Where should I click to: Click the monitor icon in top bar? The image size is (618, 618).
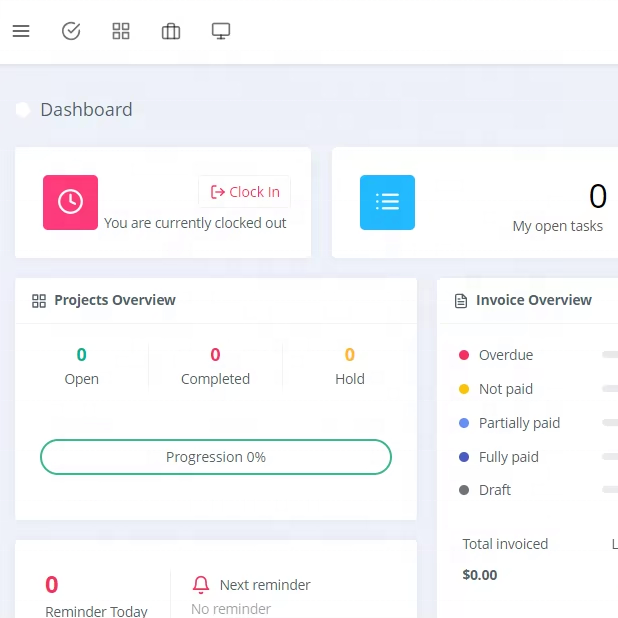pyautogui.click(x=221, y=31)
